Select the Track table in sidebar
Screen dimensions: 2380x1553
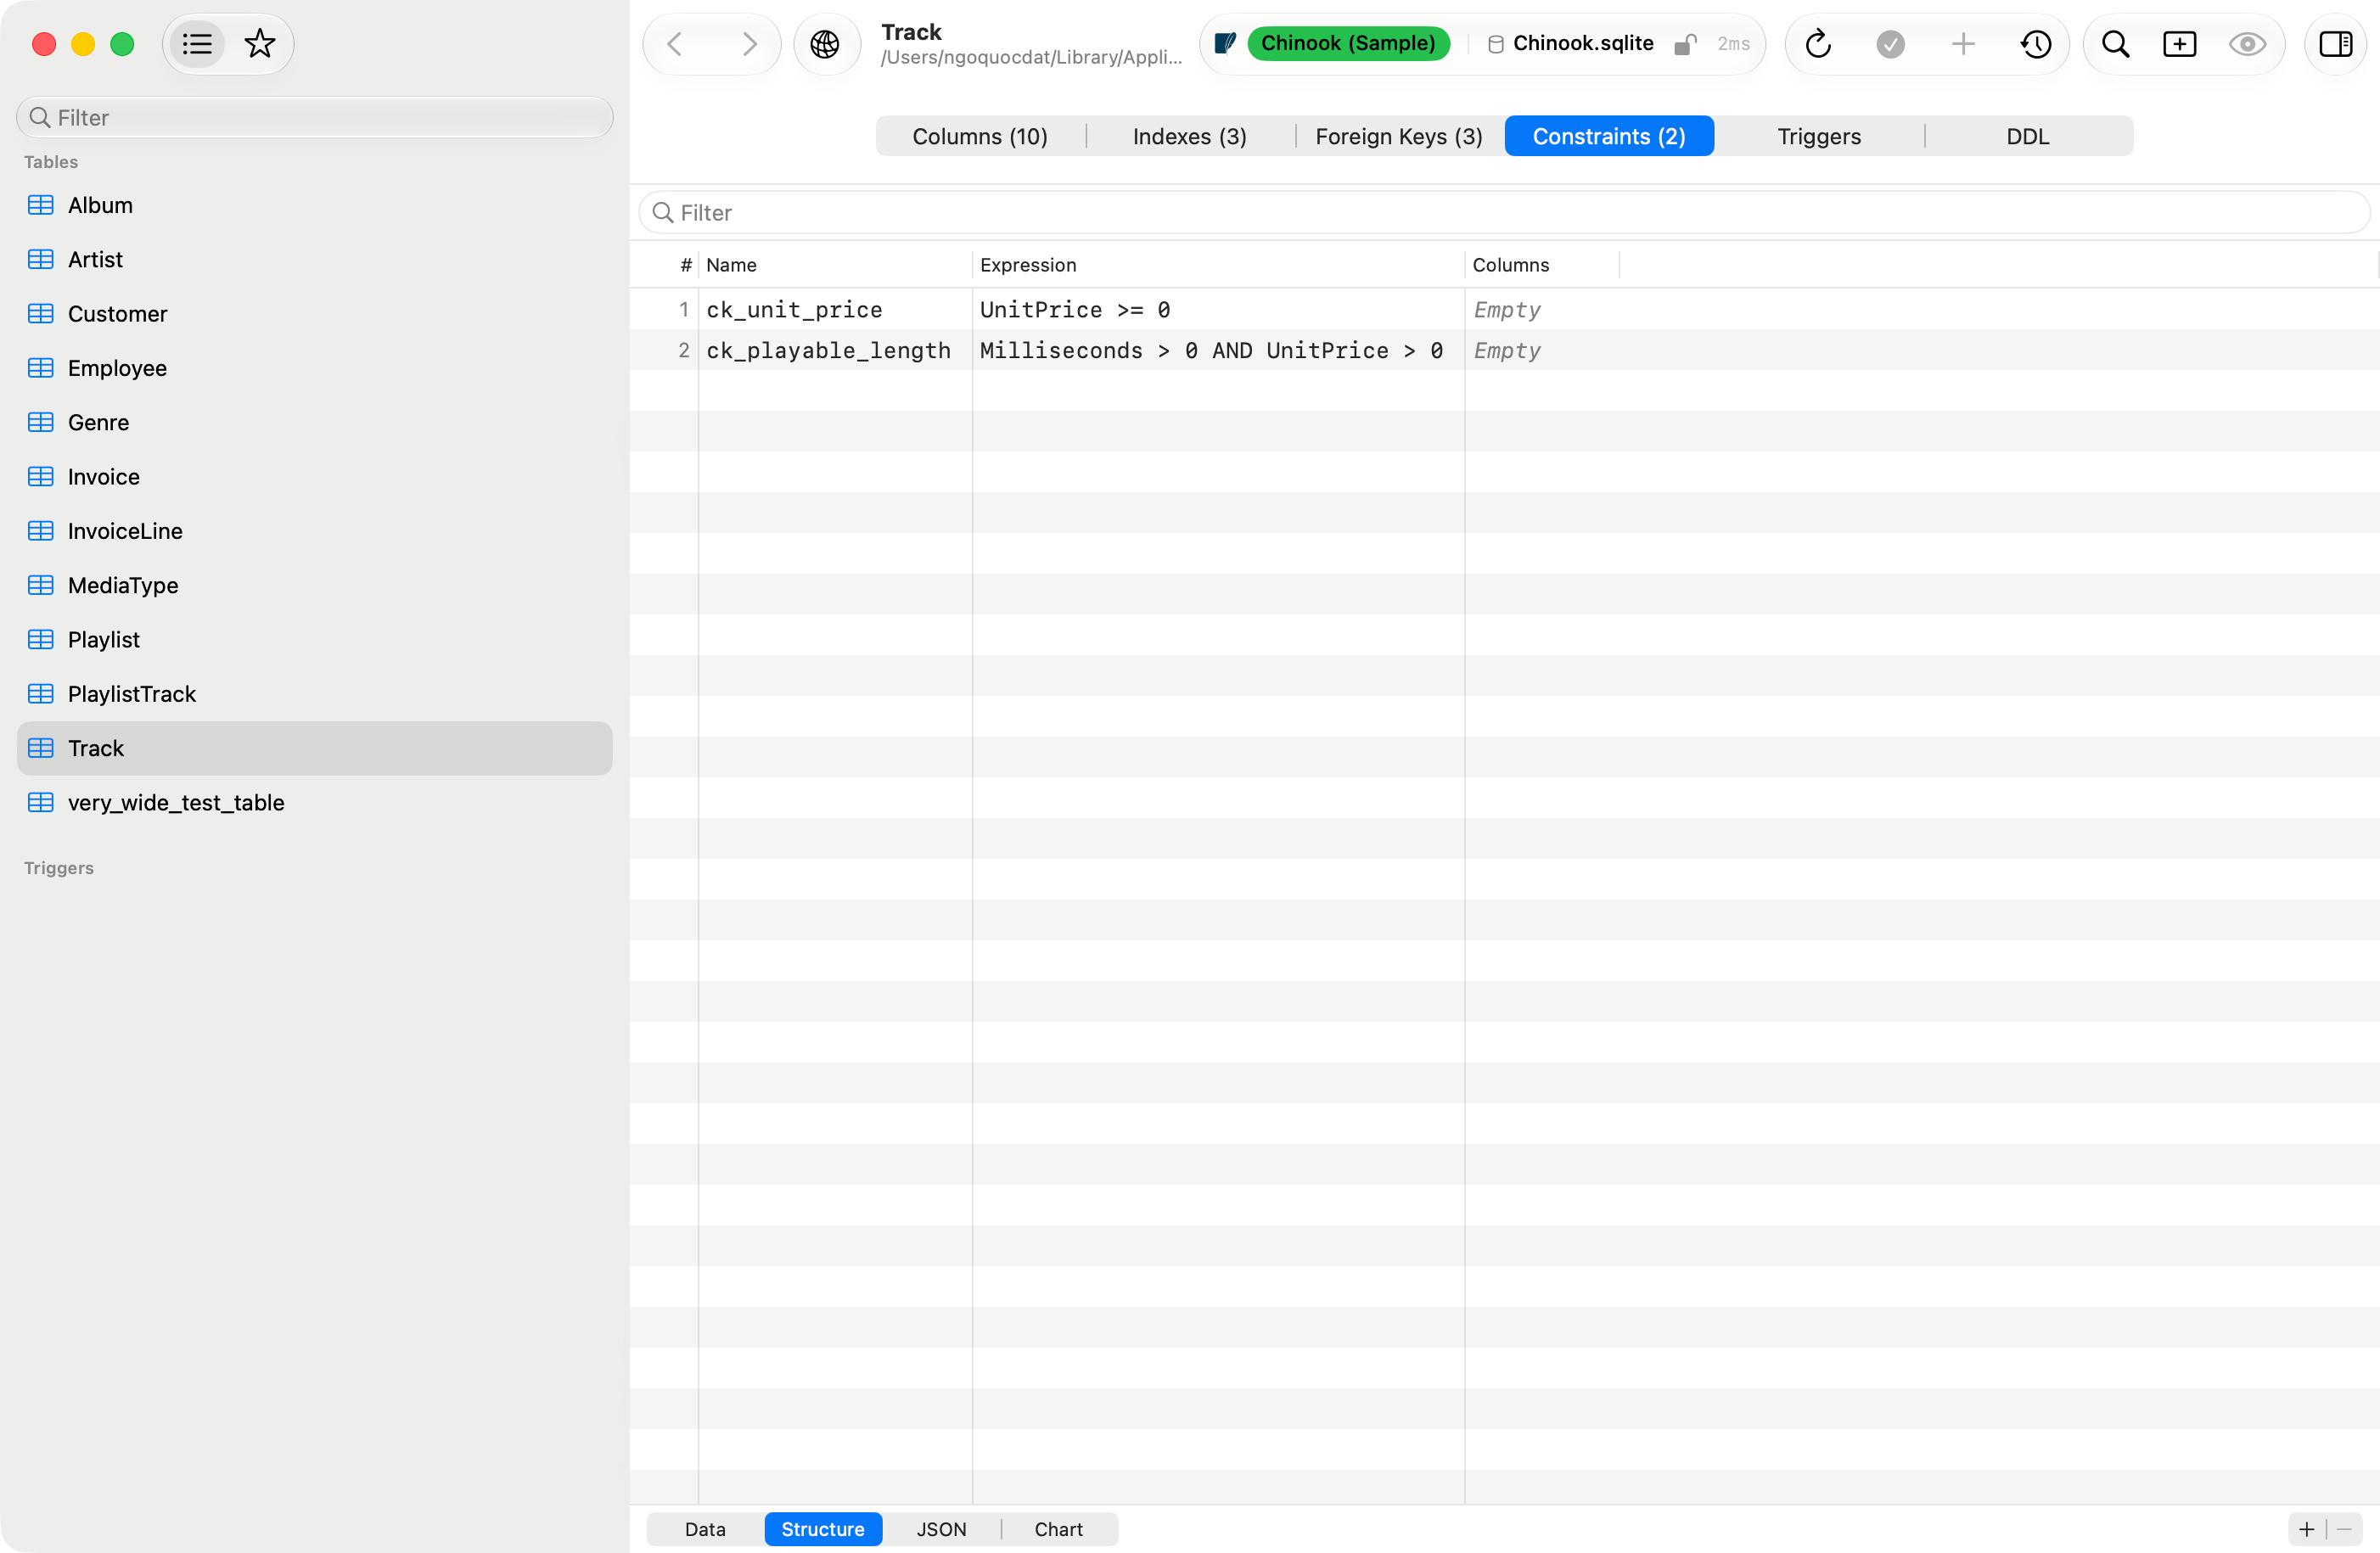pos(315,748)
